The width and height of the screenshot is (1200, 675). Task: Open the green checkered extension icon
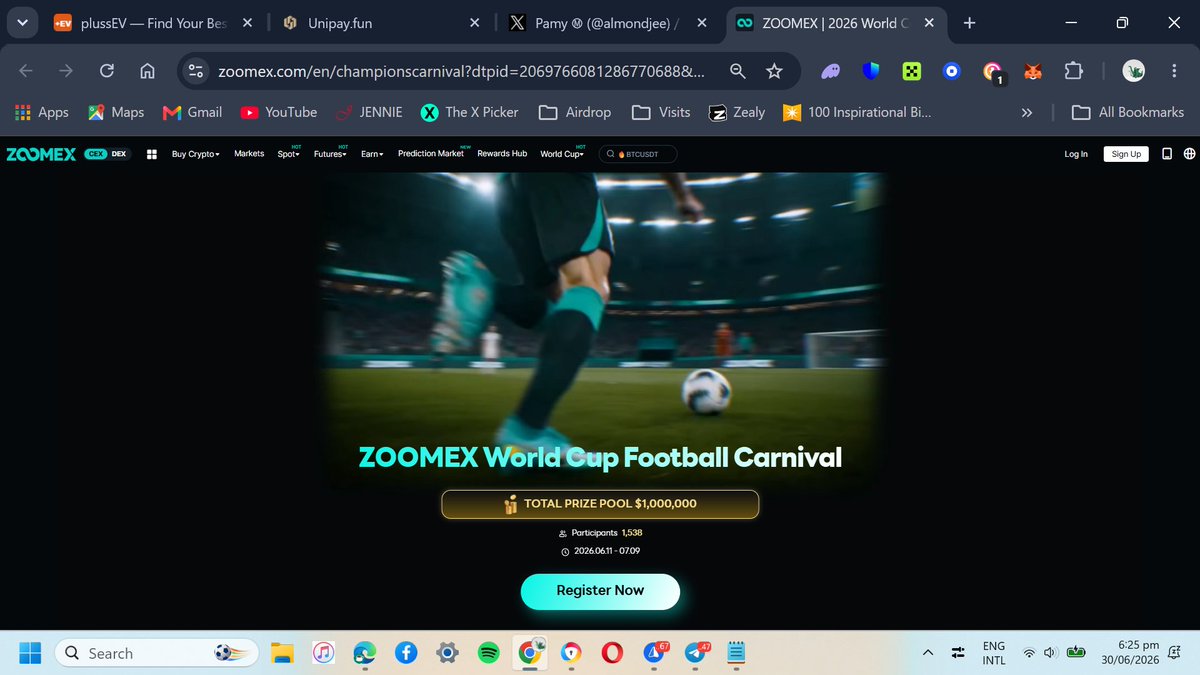[911, 71]
